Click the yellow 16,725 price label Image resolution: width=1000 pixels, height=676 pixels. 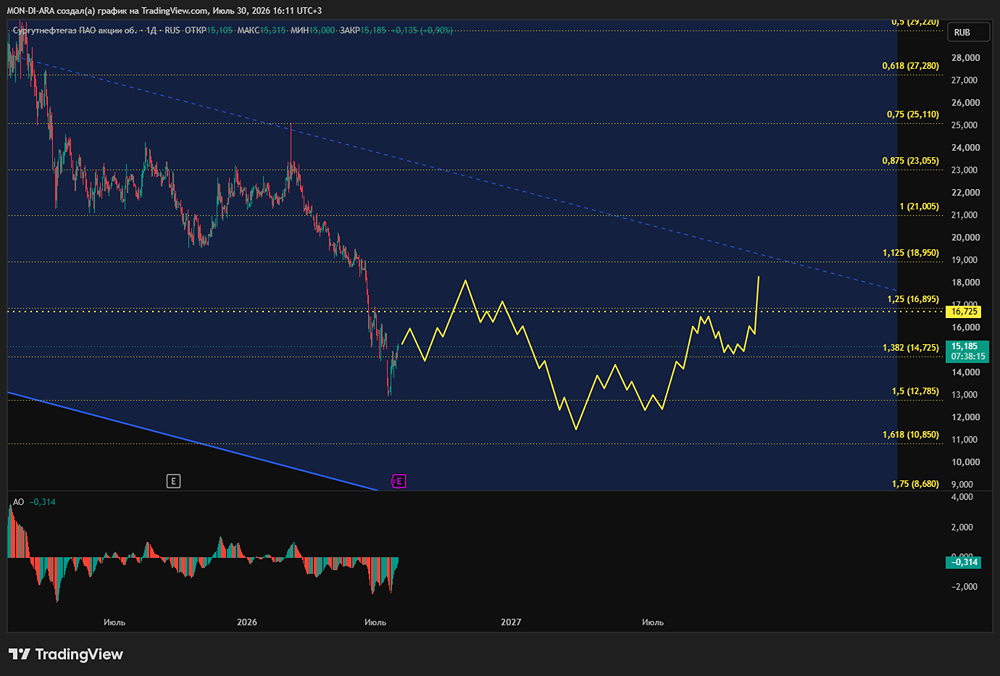pyautogui.click(x=964, y=311)
